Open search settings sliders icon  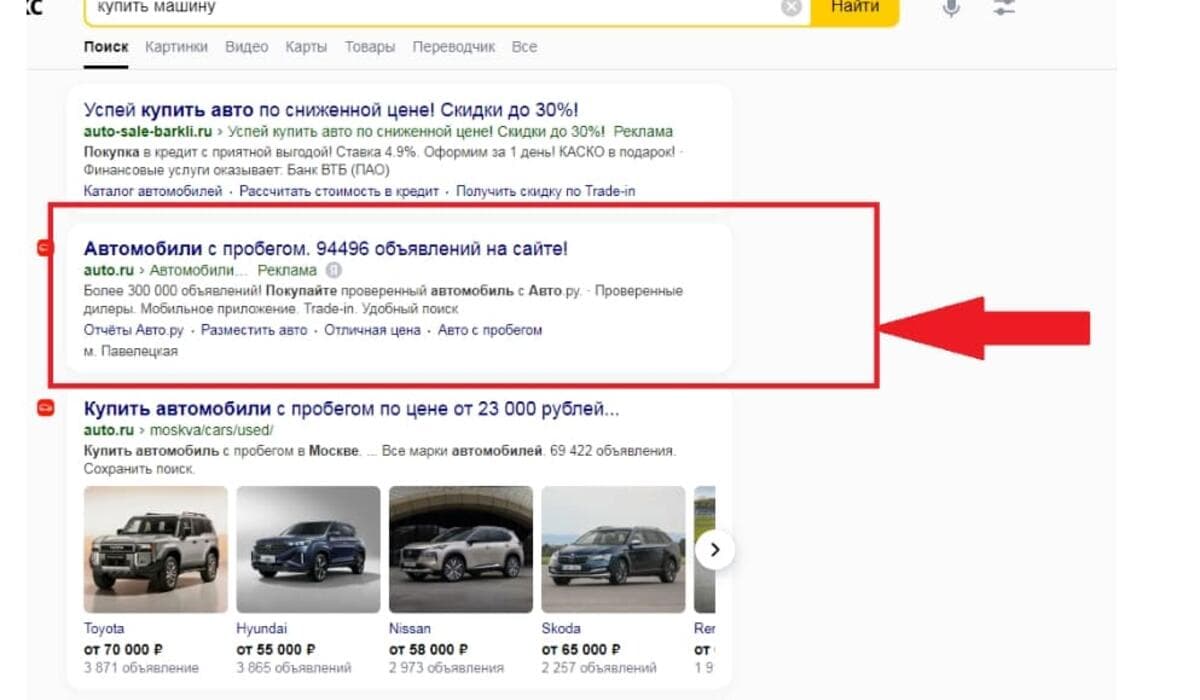coord(1004,7)
